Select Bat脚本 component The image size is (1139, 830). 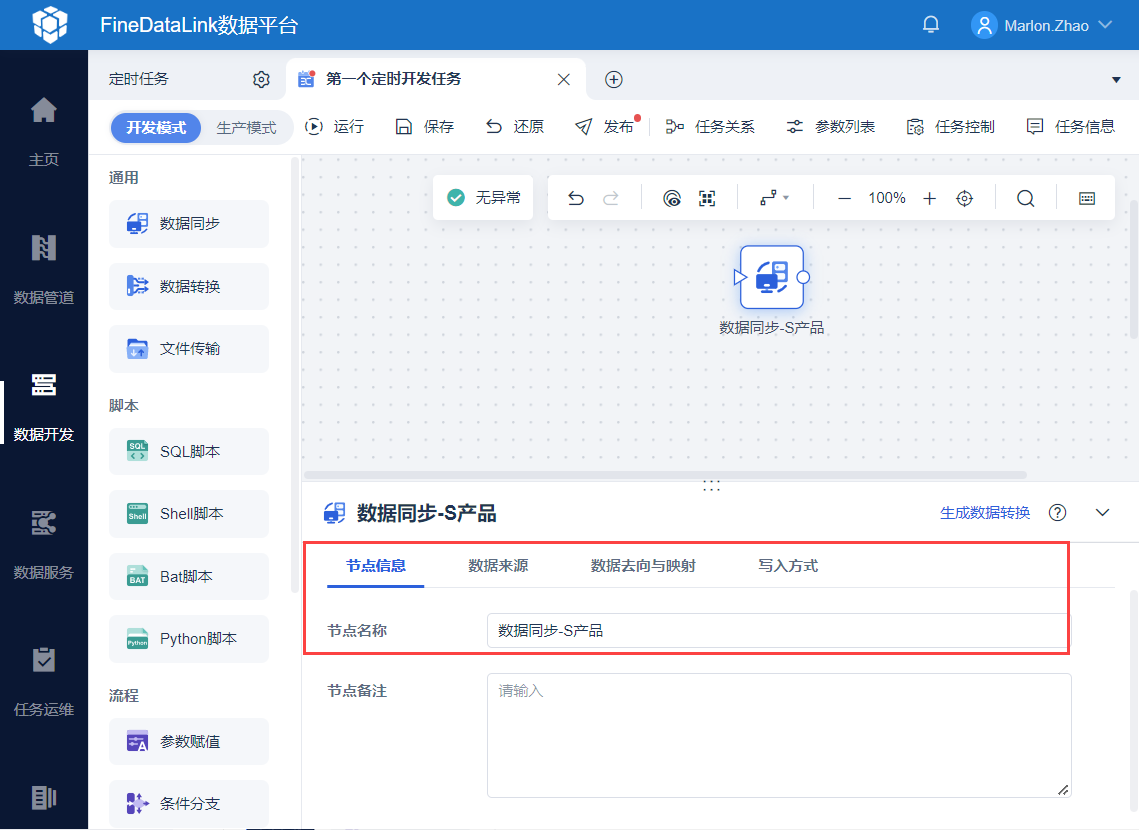189,577
